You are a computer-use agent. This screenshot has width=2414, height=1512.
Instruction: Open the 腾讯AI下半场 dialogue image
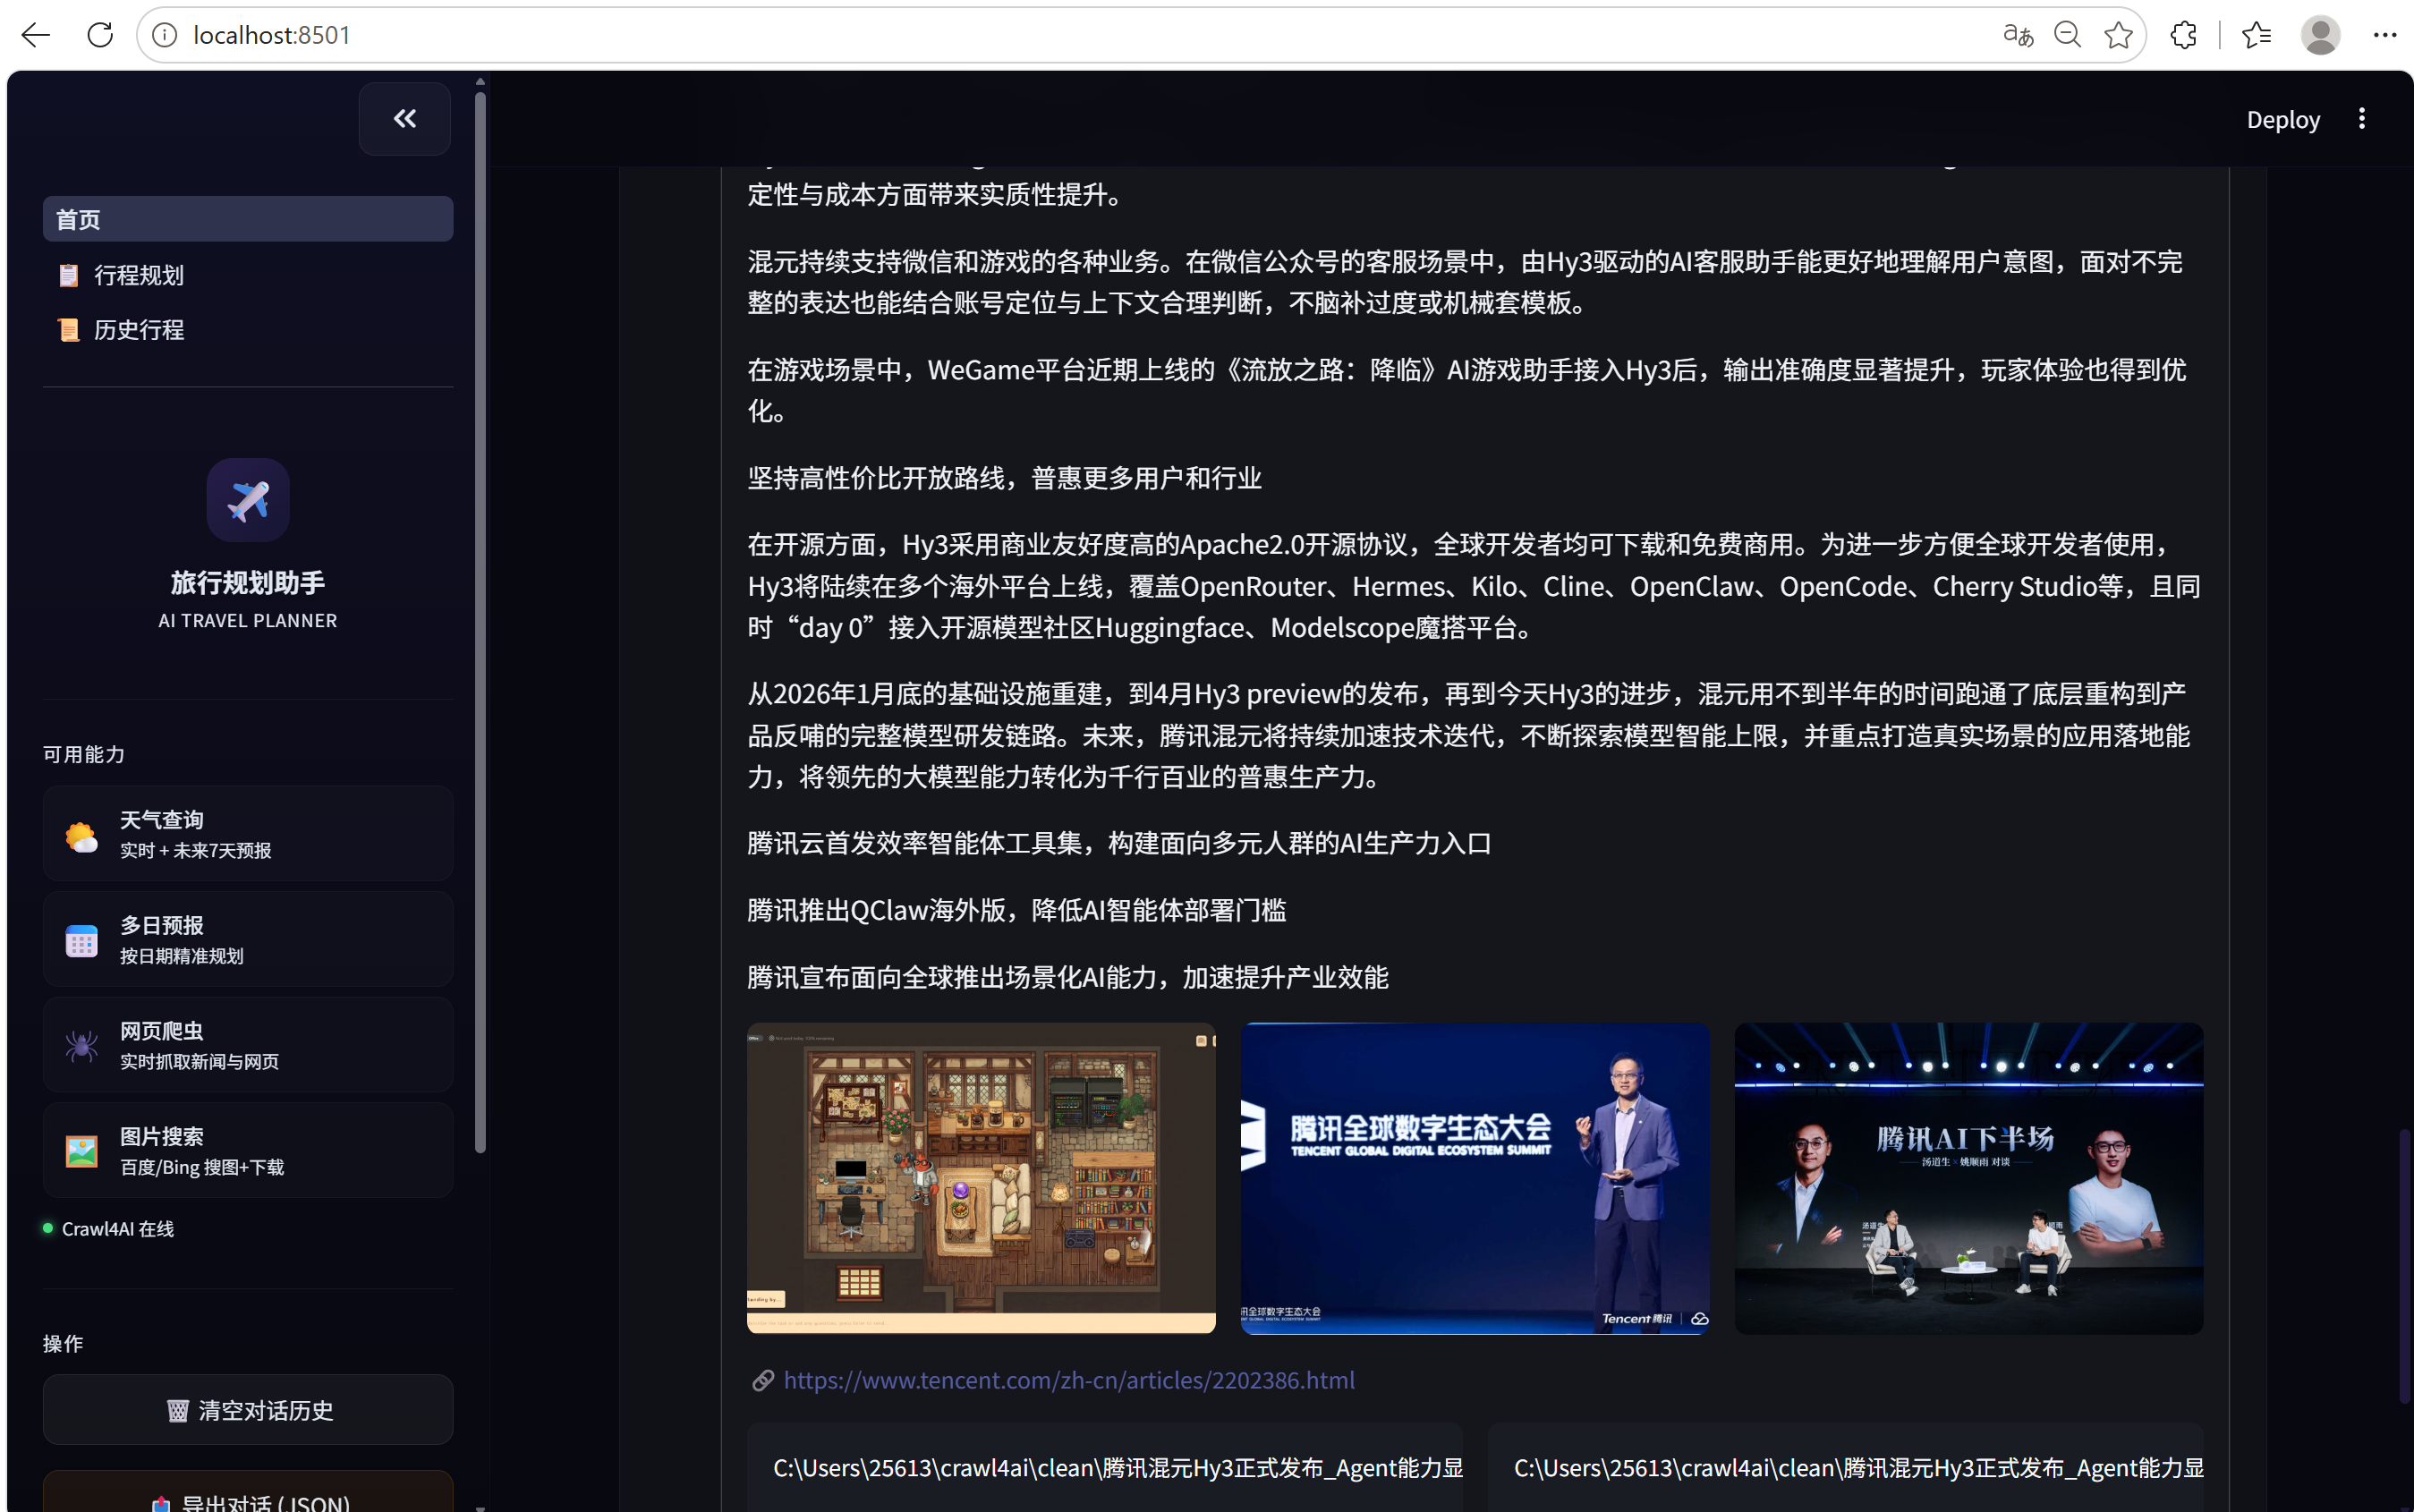[1969, 1178]
